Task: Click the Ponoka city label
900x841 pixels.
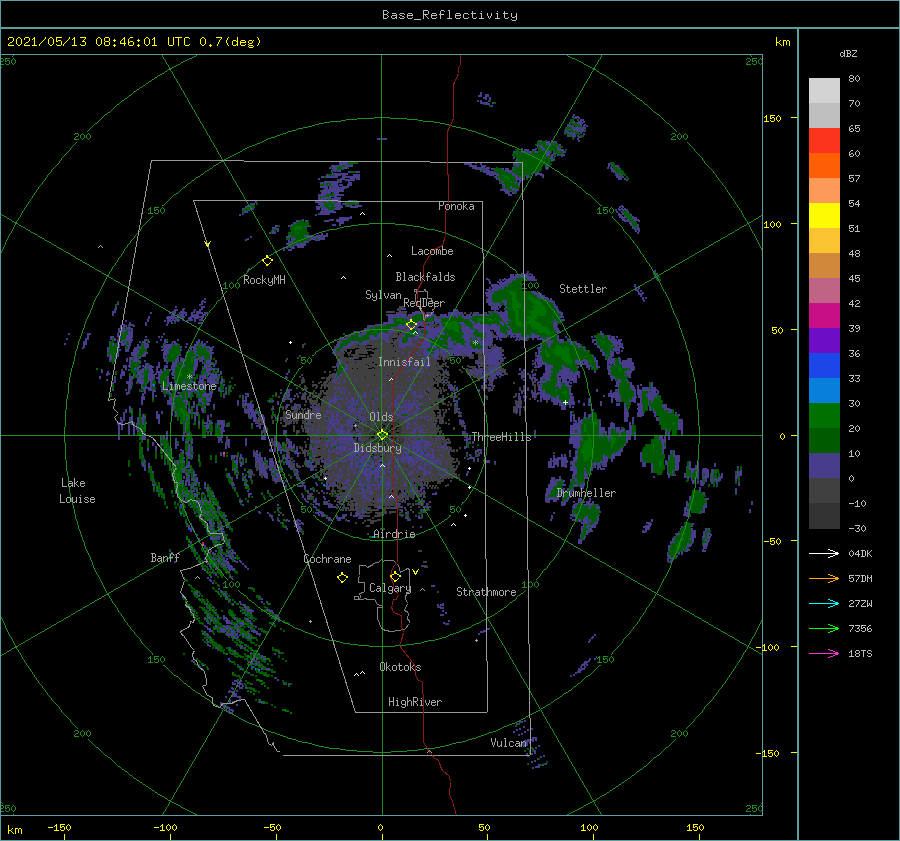Action: (456, 206)
